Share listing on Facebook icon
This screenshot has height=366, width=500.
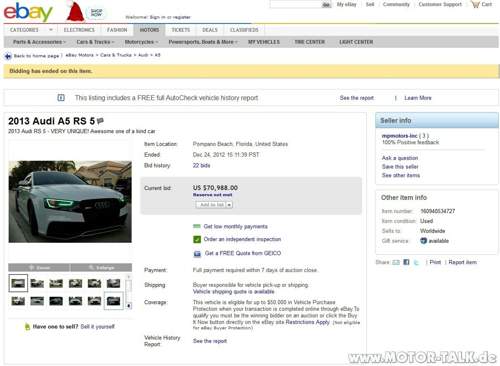[406, 262]
